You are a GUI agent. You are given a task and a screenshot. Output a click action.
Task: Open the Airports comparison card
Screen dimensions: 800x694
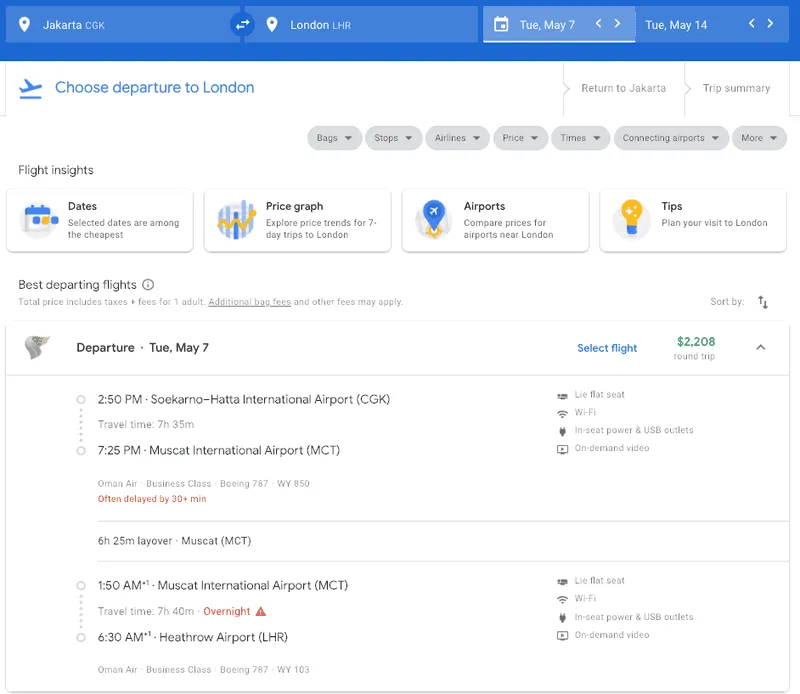tap(495, 220)
